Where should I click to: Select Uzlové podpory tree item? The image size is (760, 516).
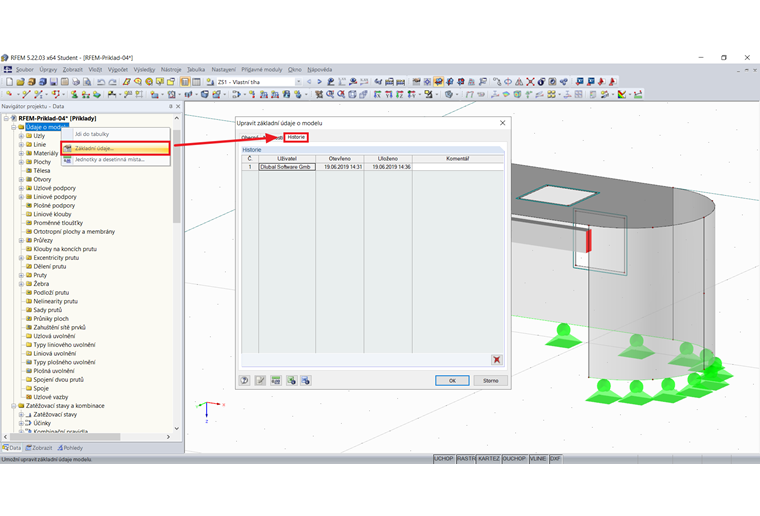coord(54,188)
